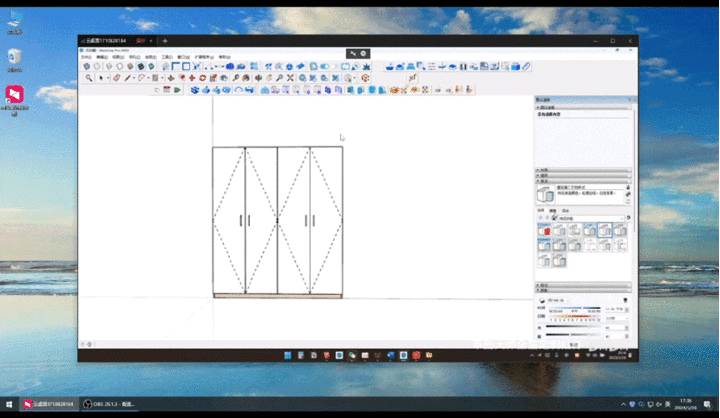This screenshot has height=418, width=720.
Task: Click the paperclip icon in top toolbar
Action: [x=526, y=67]
